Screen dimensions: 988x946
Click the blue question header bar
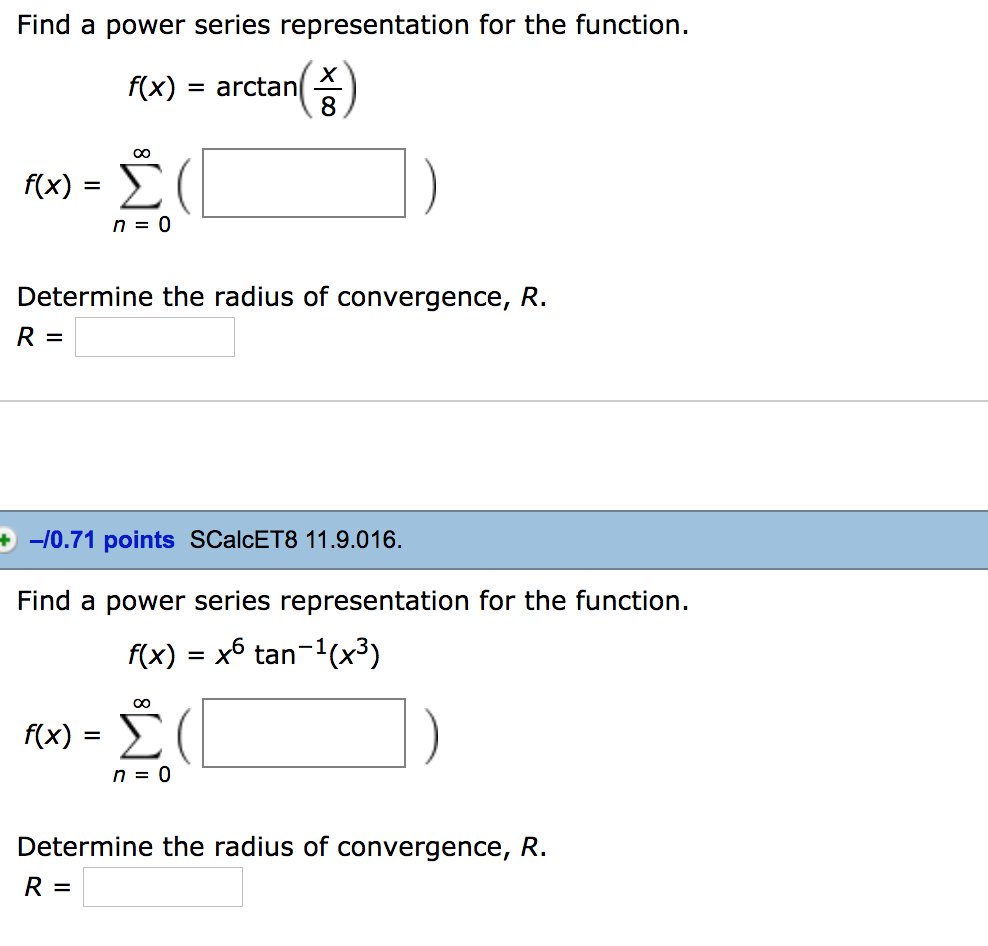(600, 539)
